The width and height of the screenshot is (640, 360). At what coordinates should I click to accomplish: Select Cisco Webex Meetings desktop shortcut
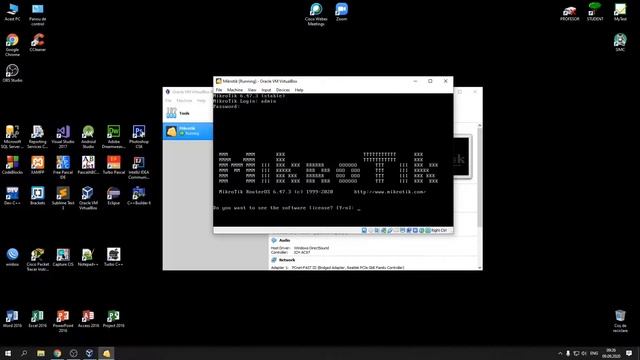click(316, 14)
